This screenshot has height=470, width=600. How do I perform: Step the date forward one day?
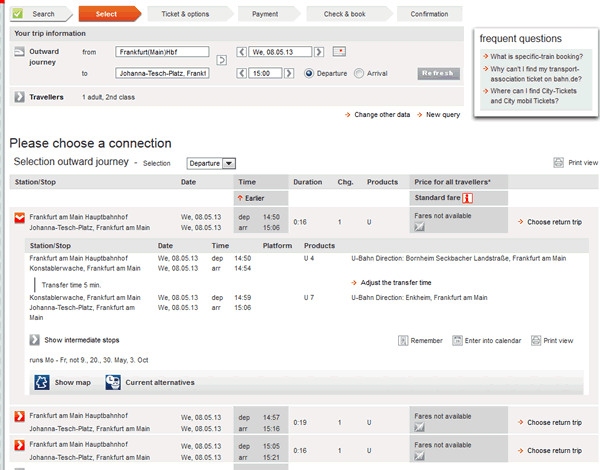(322, 51)
